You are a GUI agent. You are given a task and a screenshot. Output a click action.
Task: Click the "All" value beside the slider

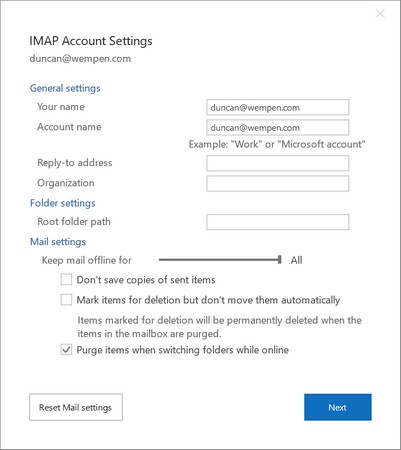point(296,260)
